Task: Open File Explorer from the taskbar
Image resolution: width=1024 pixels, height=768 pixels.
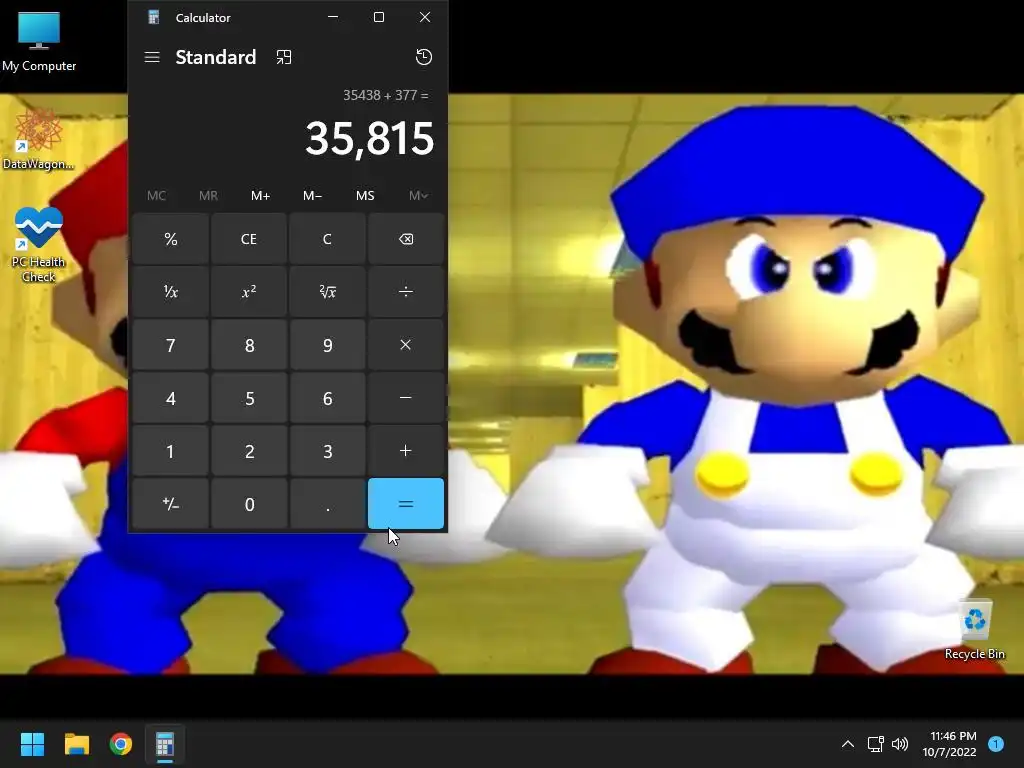Action: pyautogui.click(x=76, y=744)
